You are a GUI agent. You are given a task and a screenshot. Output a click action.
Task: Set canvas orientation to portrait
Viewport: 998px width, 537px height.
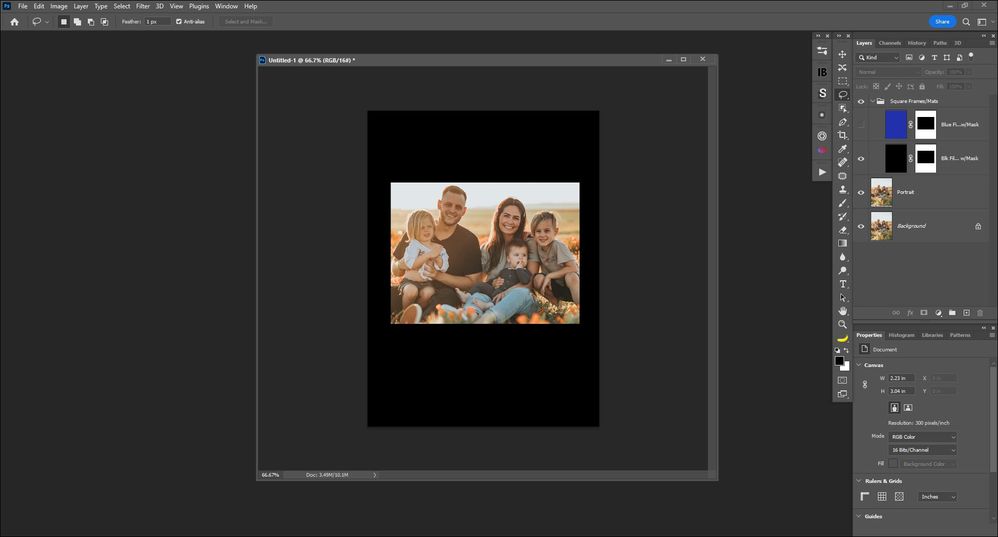tap(894, 408)
